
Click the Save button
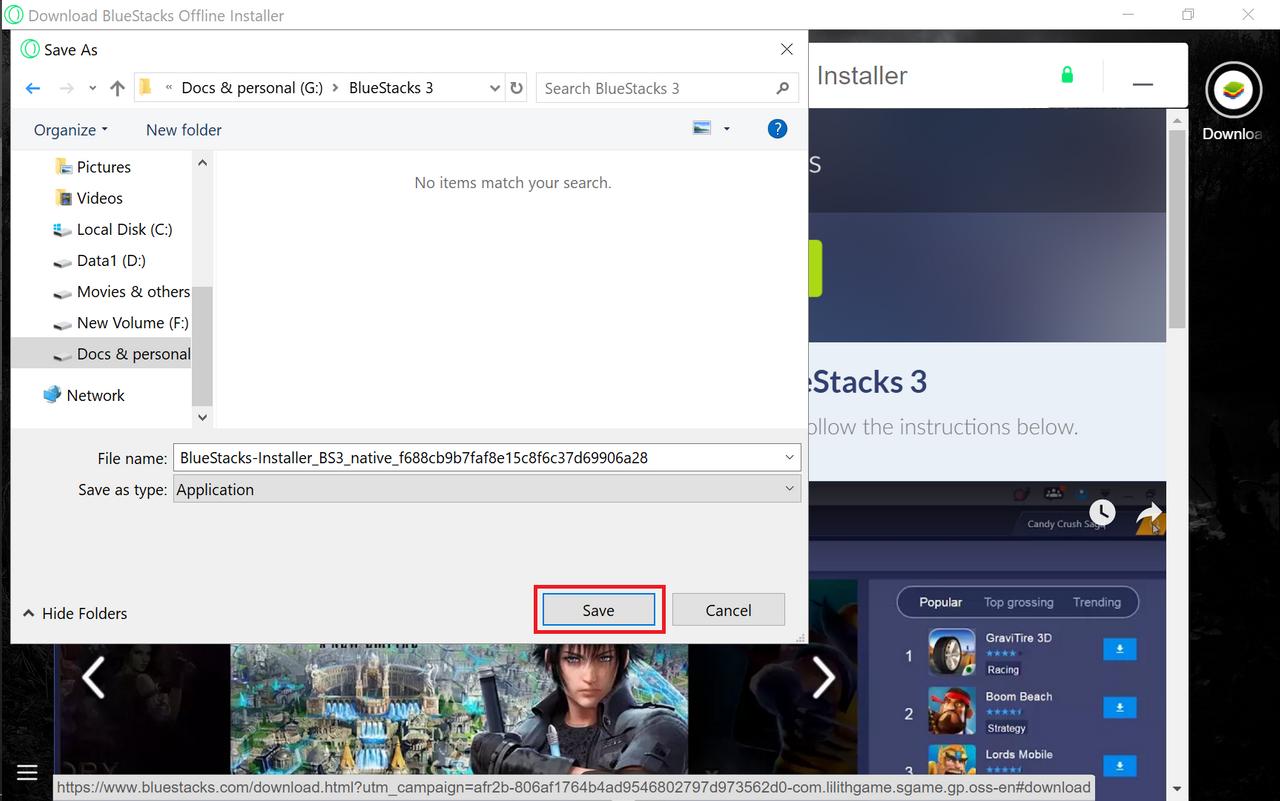pyautogui.click(x=598, y=609)
